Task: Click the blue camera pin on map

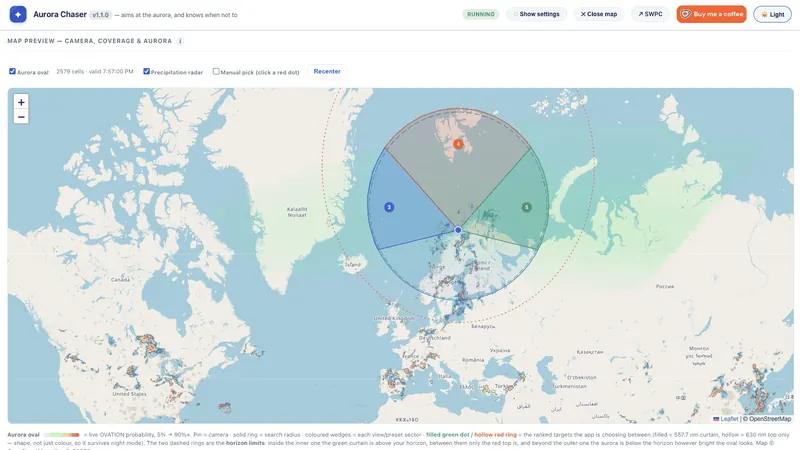Action: (458, 230)
